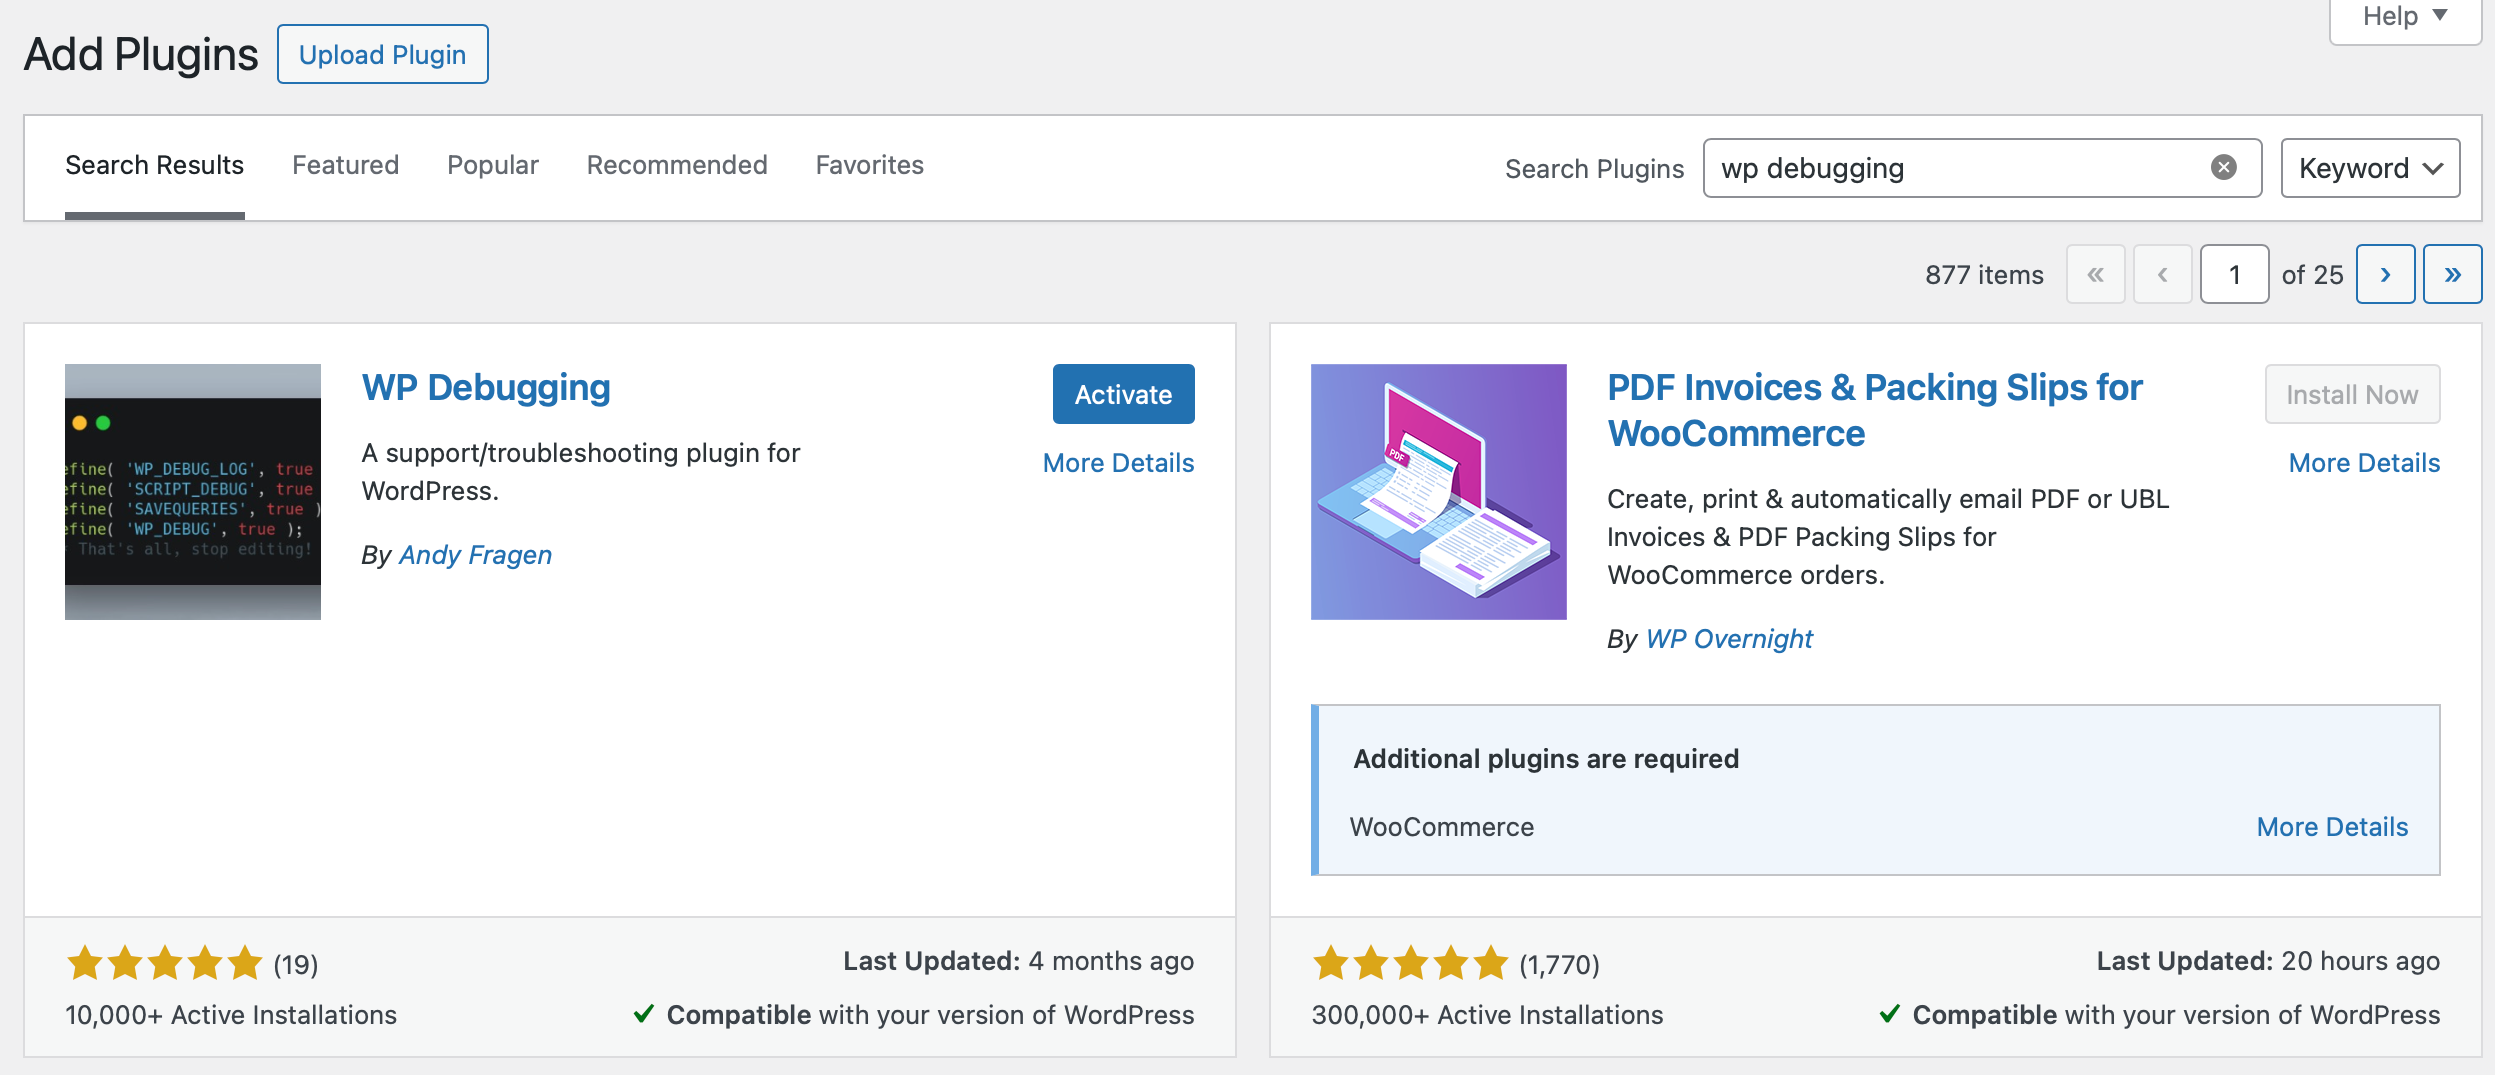Click the '877 items' count text
The width and height of the screenshot is (2495, 1075).
click(1984, 275)
